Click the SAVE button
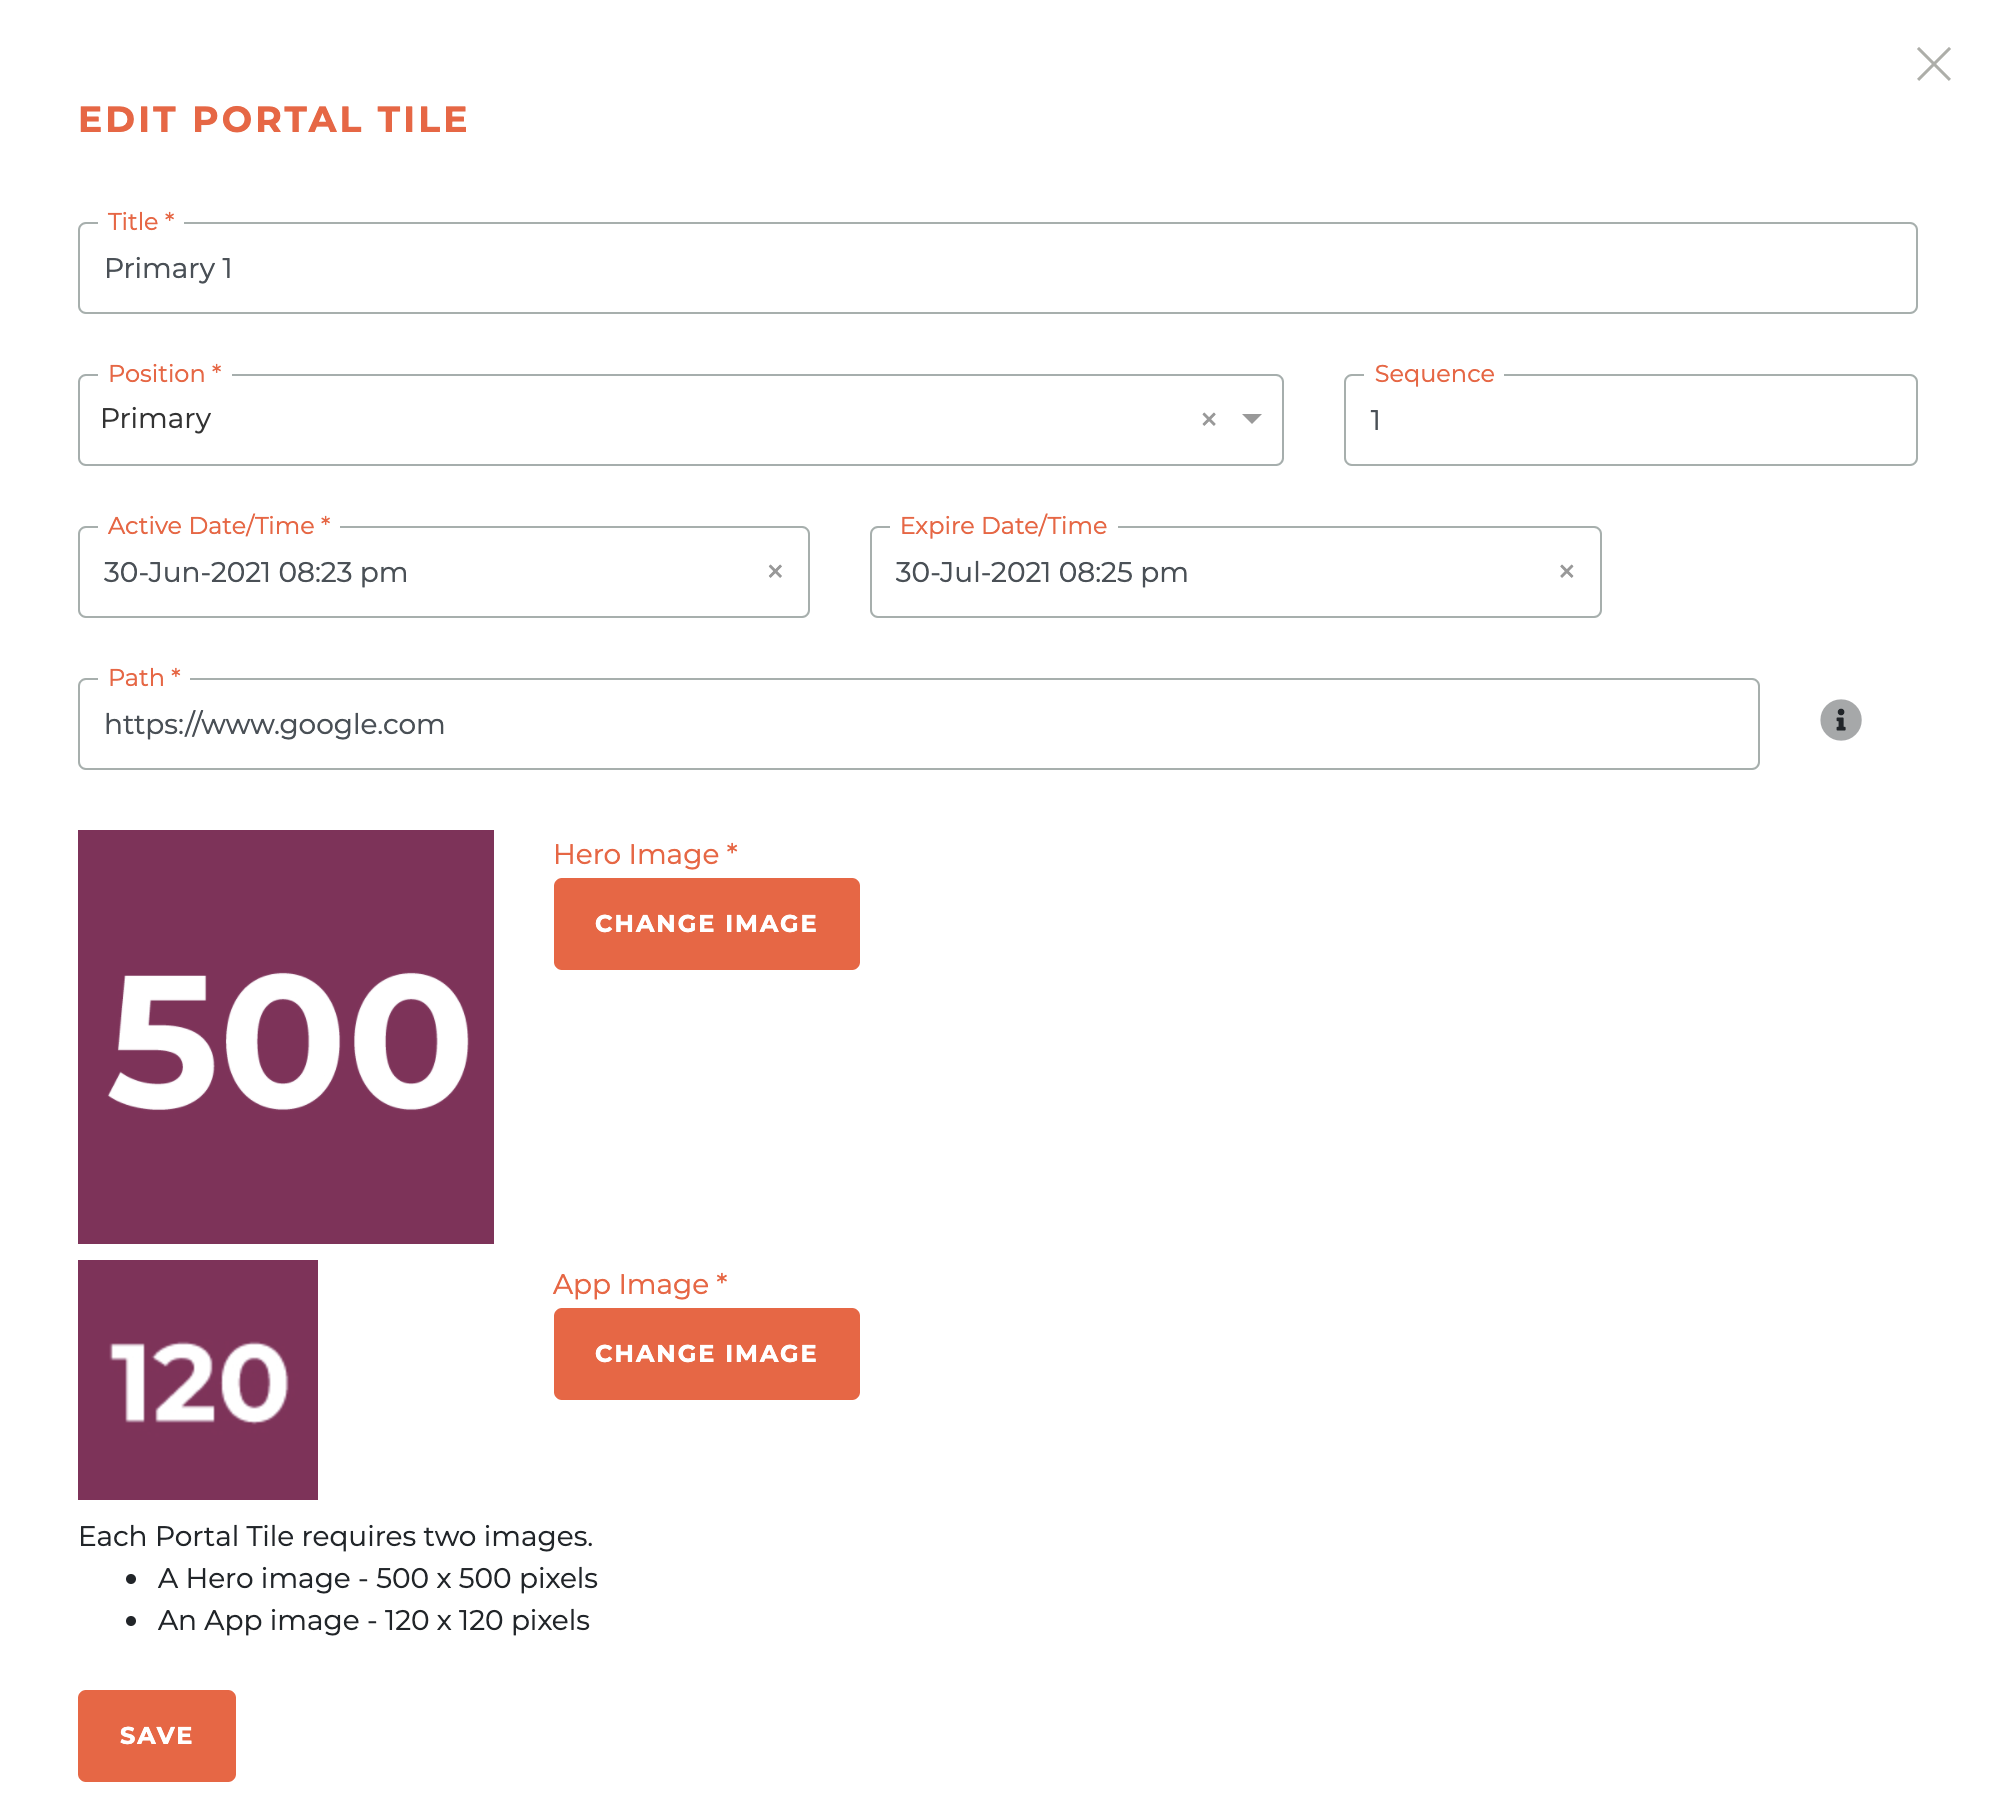Screen dimensions: 1992x1814 pyautogui.click(x=156, y=1734)
